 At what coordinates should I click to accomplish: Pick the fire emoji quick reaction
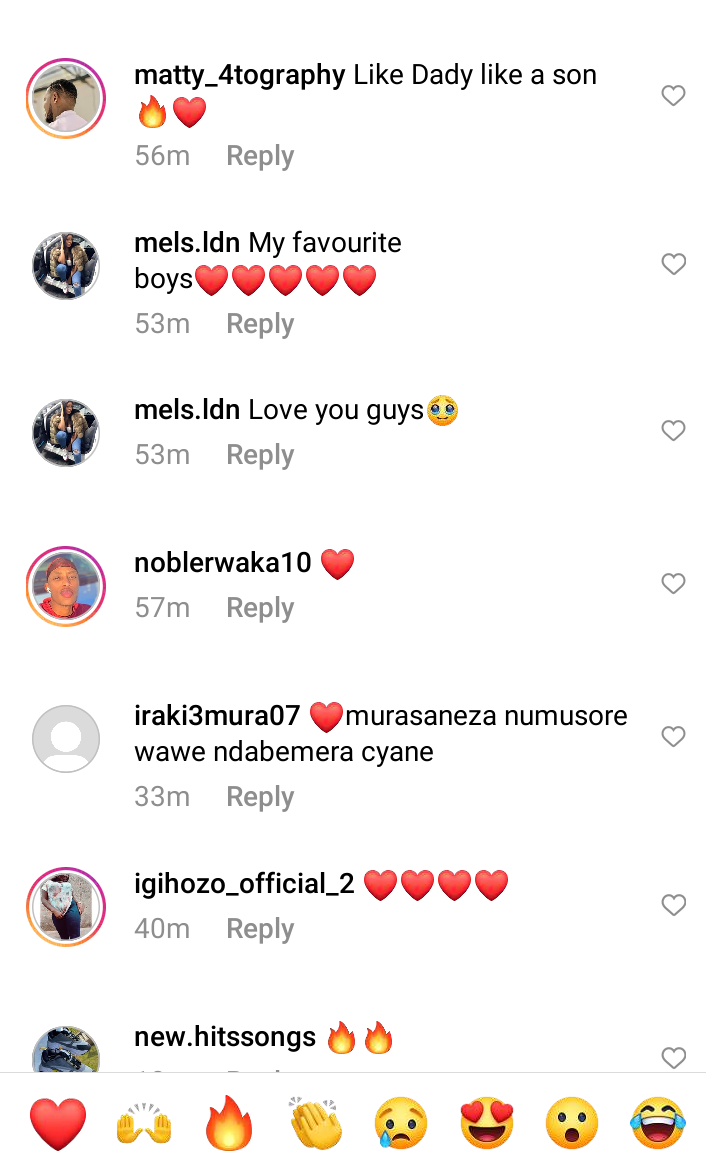click(x=229, y=1123)
